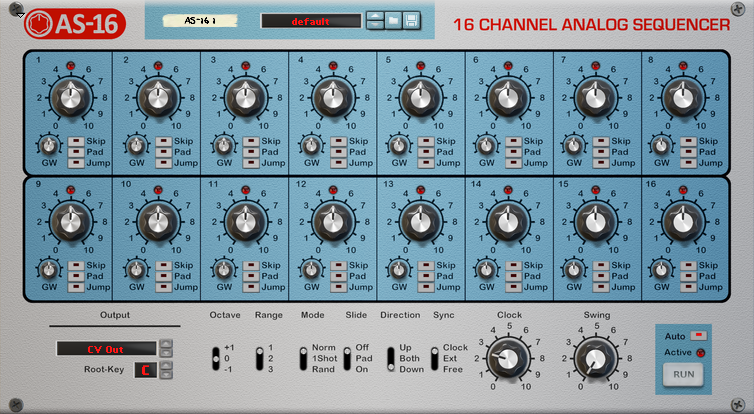The image size is (754, 414).
Task: Click the Swing knob
Action: (596, 359)
